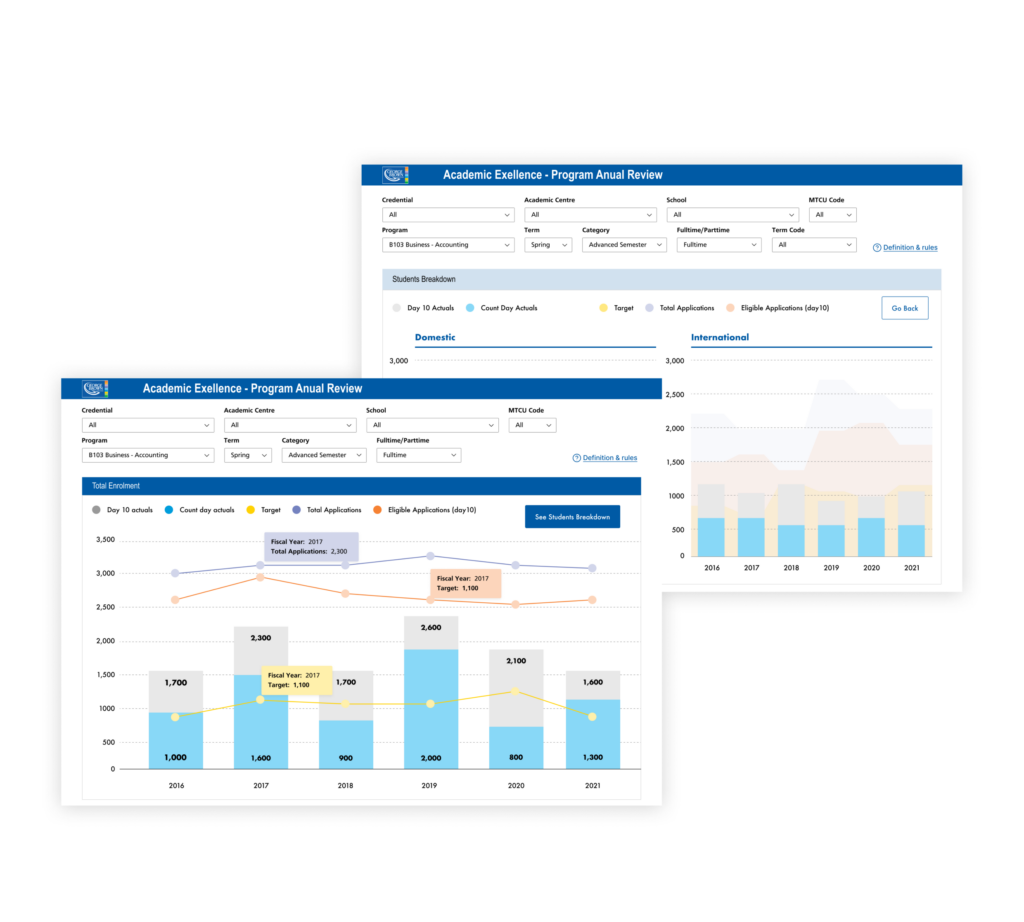Select the International chart heading

(x=719, y=337)
